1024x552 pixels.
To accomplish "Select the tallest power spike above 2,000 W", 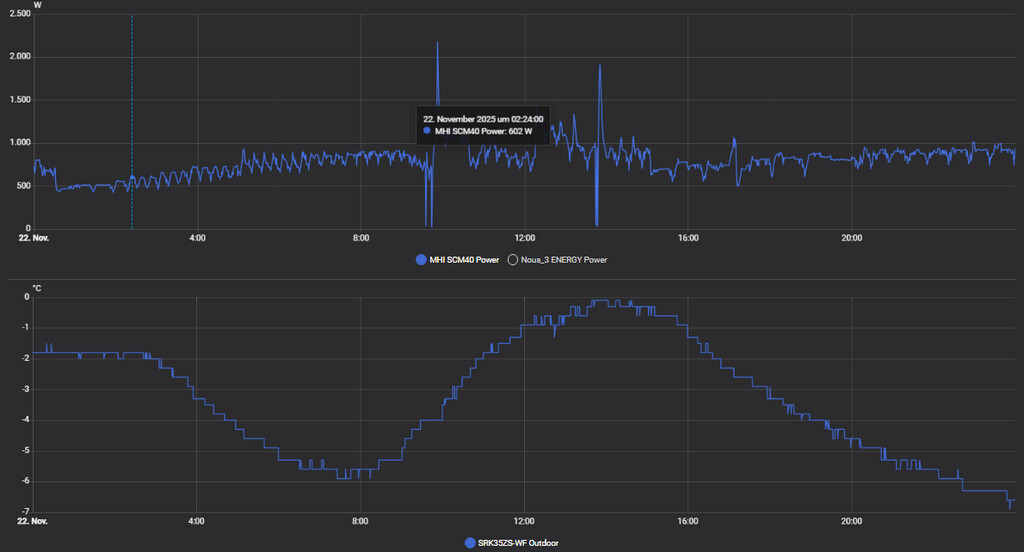I will click(437, 45).
